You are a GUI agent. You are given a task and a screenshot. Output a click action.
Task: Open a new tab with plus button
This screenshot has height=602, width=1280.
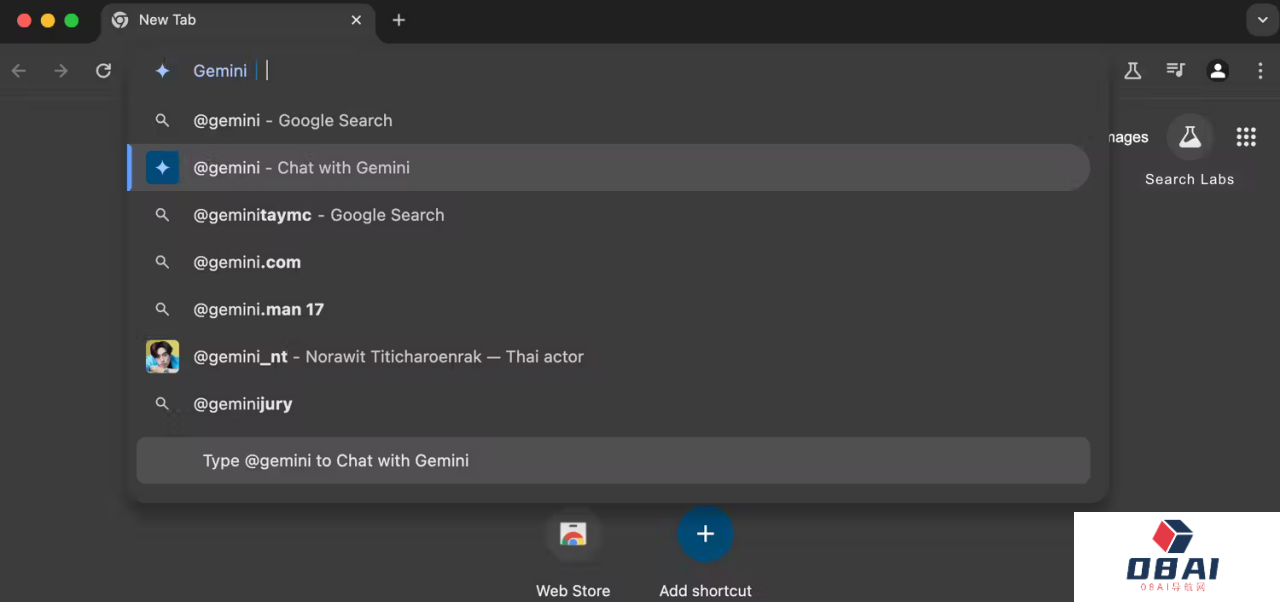point(399,20)
